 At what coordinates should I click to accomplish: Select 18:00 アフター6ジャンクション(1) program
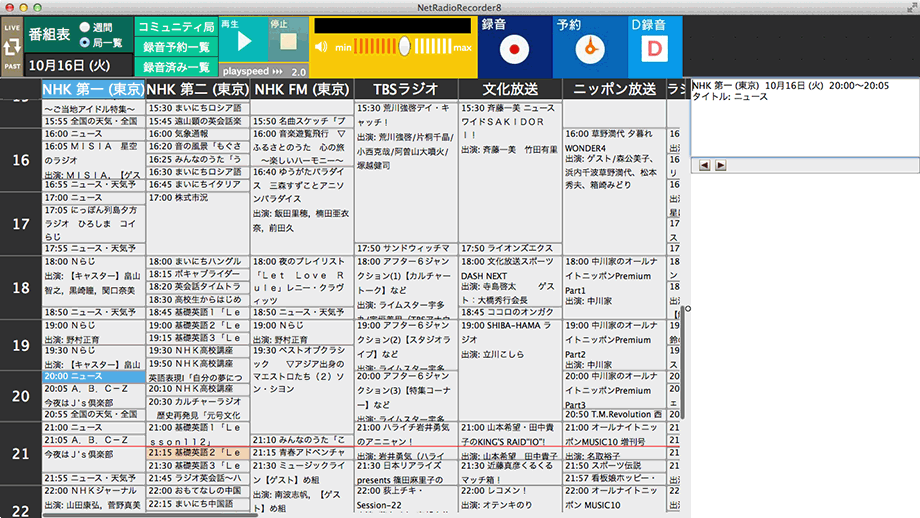click(x=406, y=287)
